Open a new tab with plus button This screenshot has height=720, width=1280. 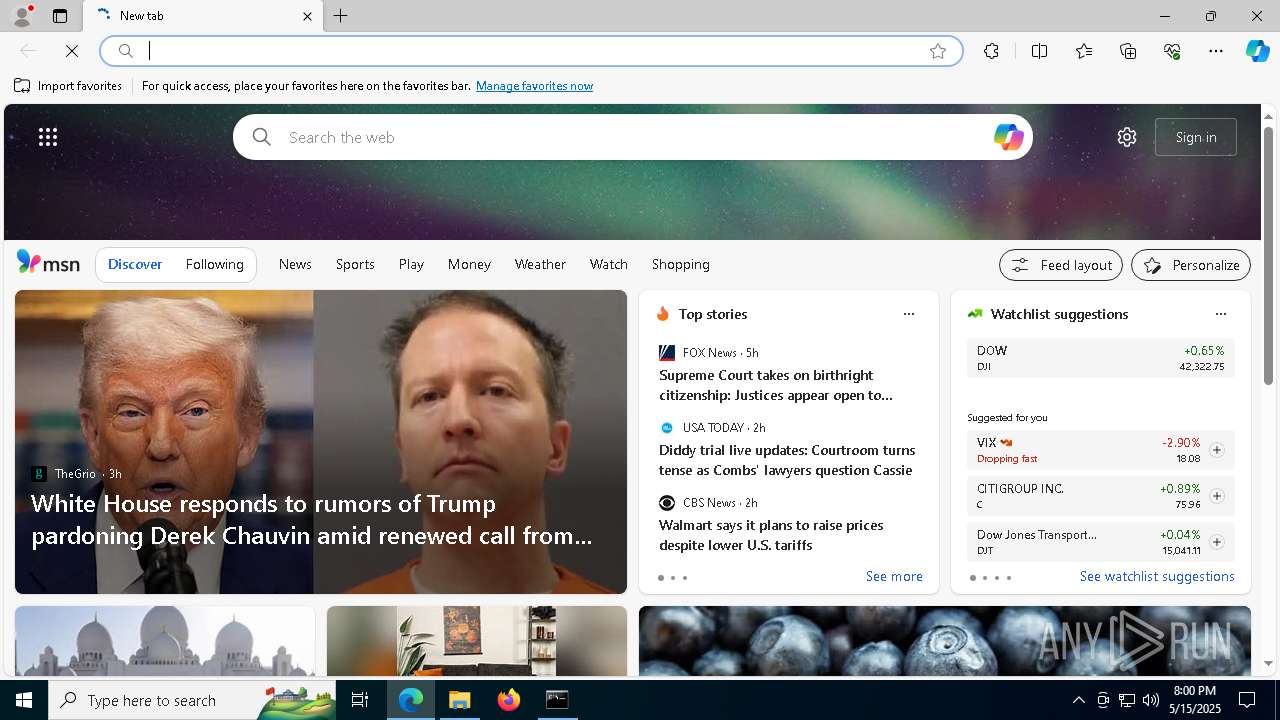[x=341, y=16]
